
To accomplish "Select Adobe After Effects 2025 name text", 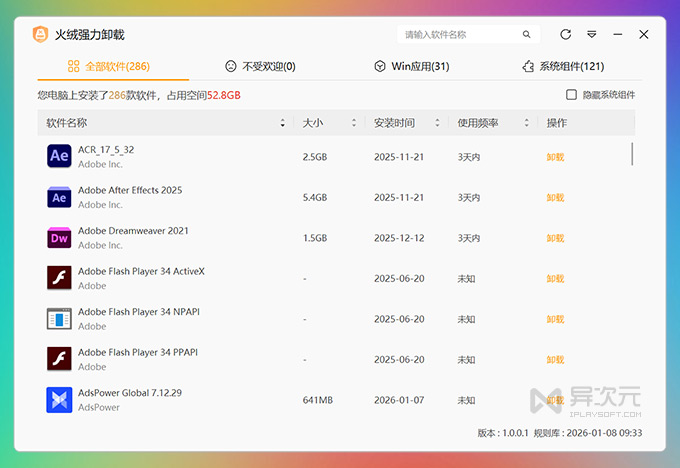I will coord(130,190).
